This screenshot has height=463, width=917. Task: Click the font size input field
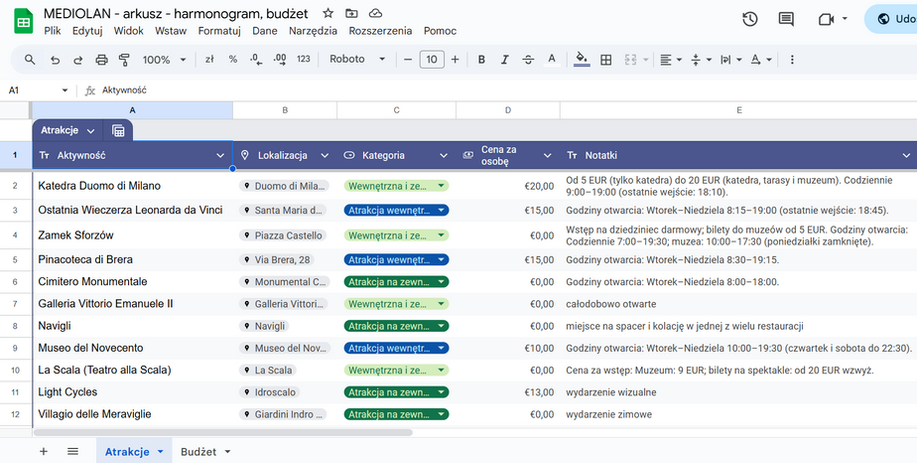432,59
